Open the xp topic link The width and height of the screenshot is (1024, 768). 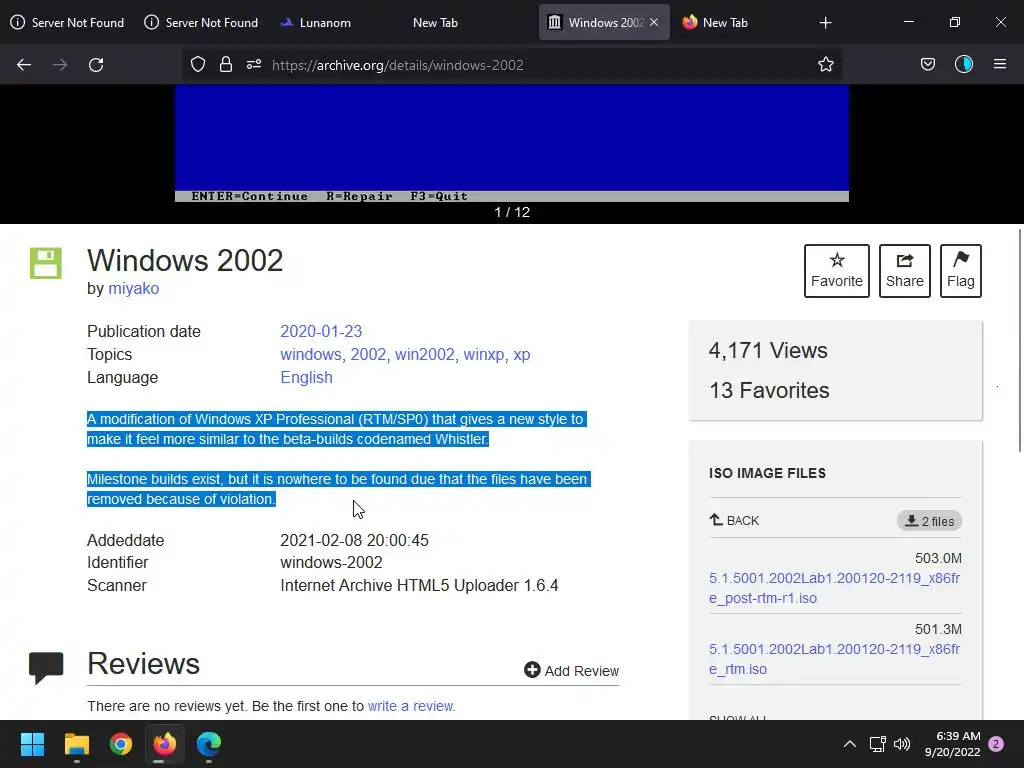click(x=521, y=355)
